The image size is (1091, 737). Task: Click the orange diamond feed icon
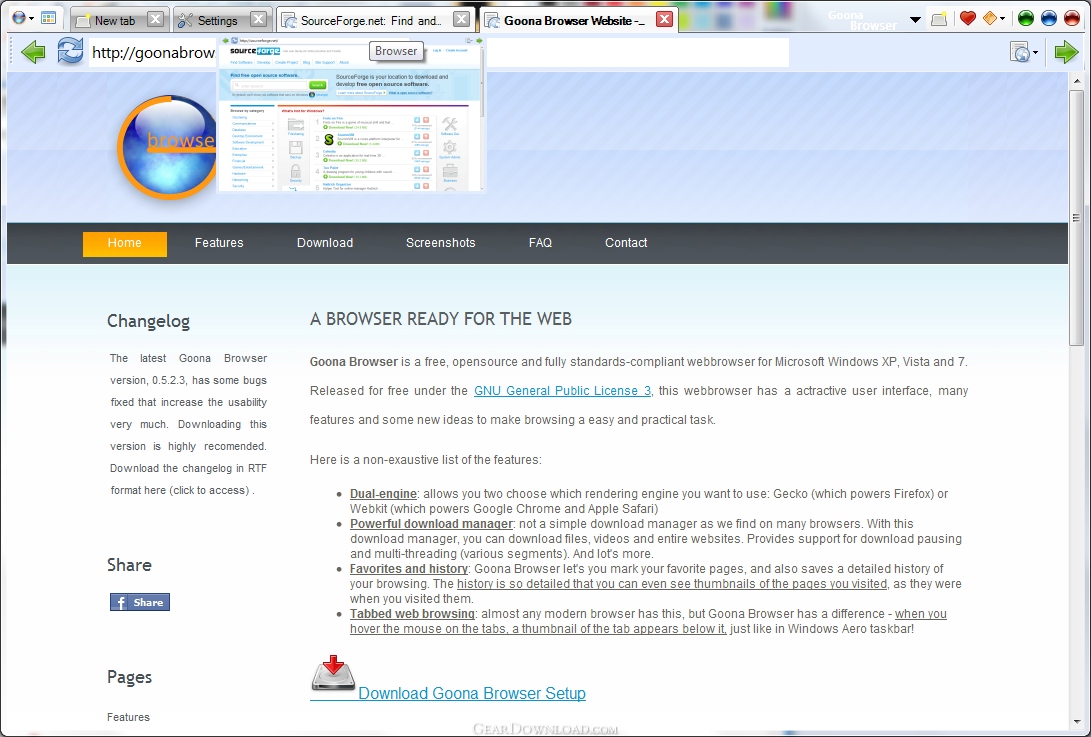(x=989, y=19)
